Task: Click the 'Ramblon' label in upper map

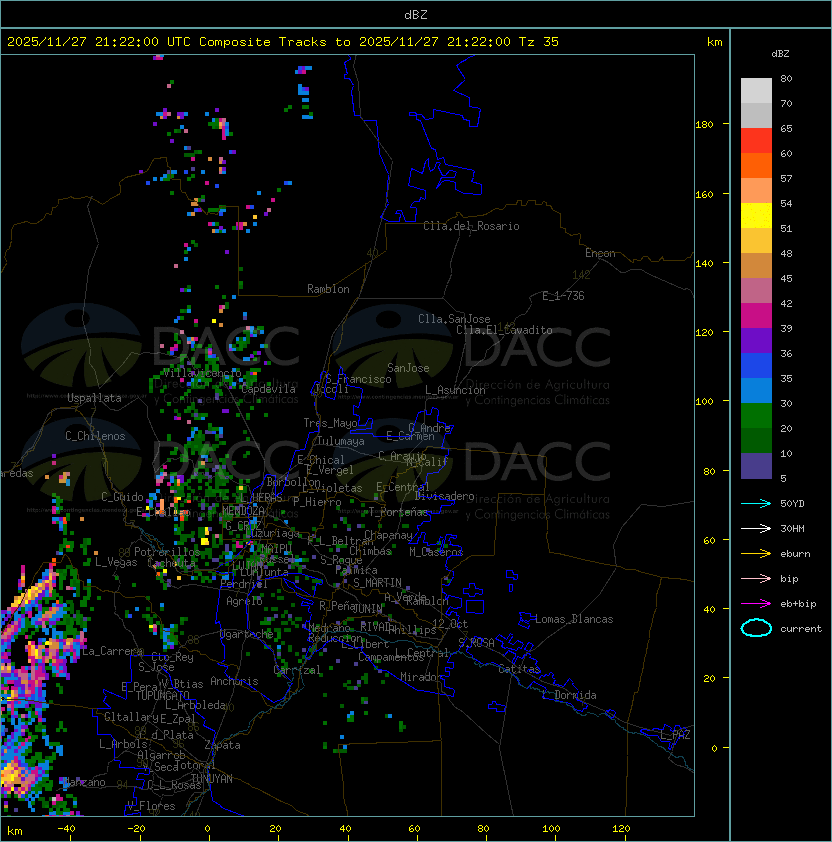Action: 328,289
